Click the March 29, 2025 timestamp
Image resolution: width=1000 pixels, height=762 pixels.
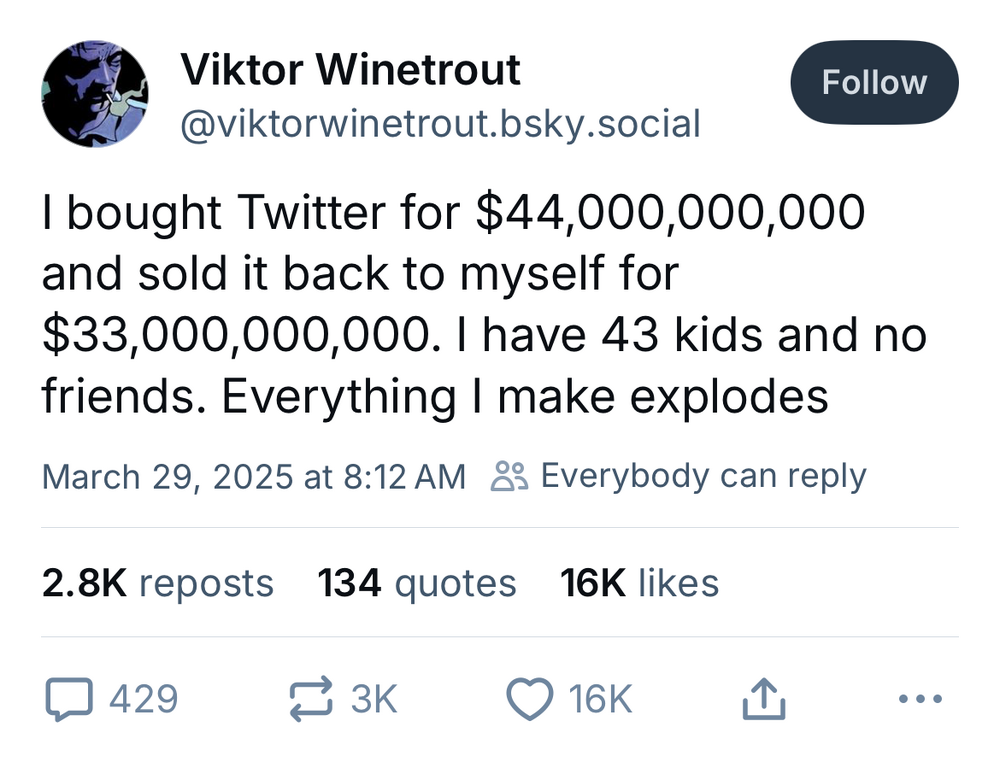click(x=254, y=477)
